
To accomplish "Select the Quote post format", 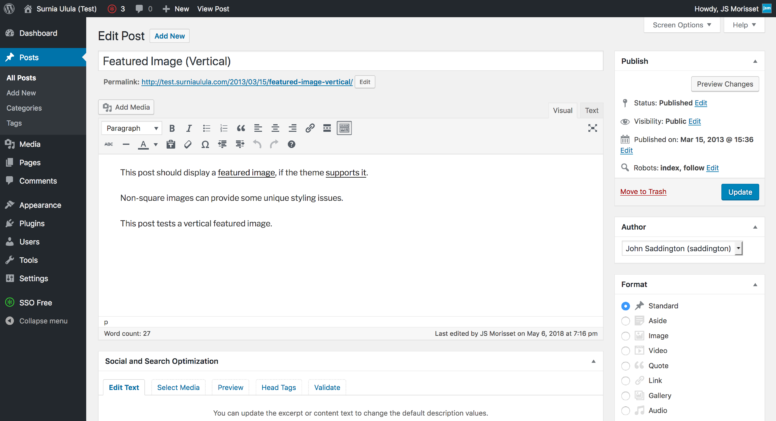I will click(626, 366).
